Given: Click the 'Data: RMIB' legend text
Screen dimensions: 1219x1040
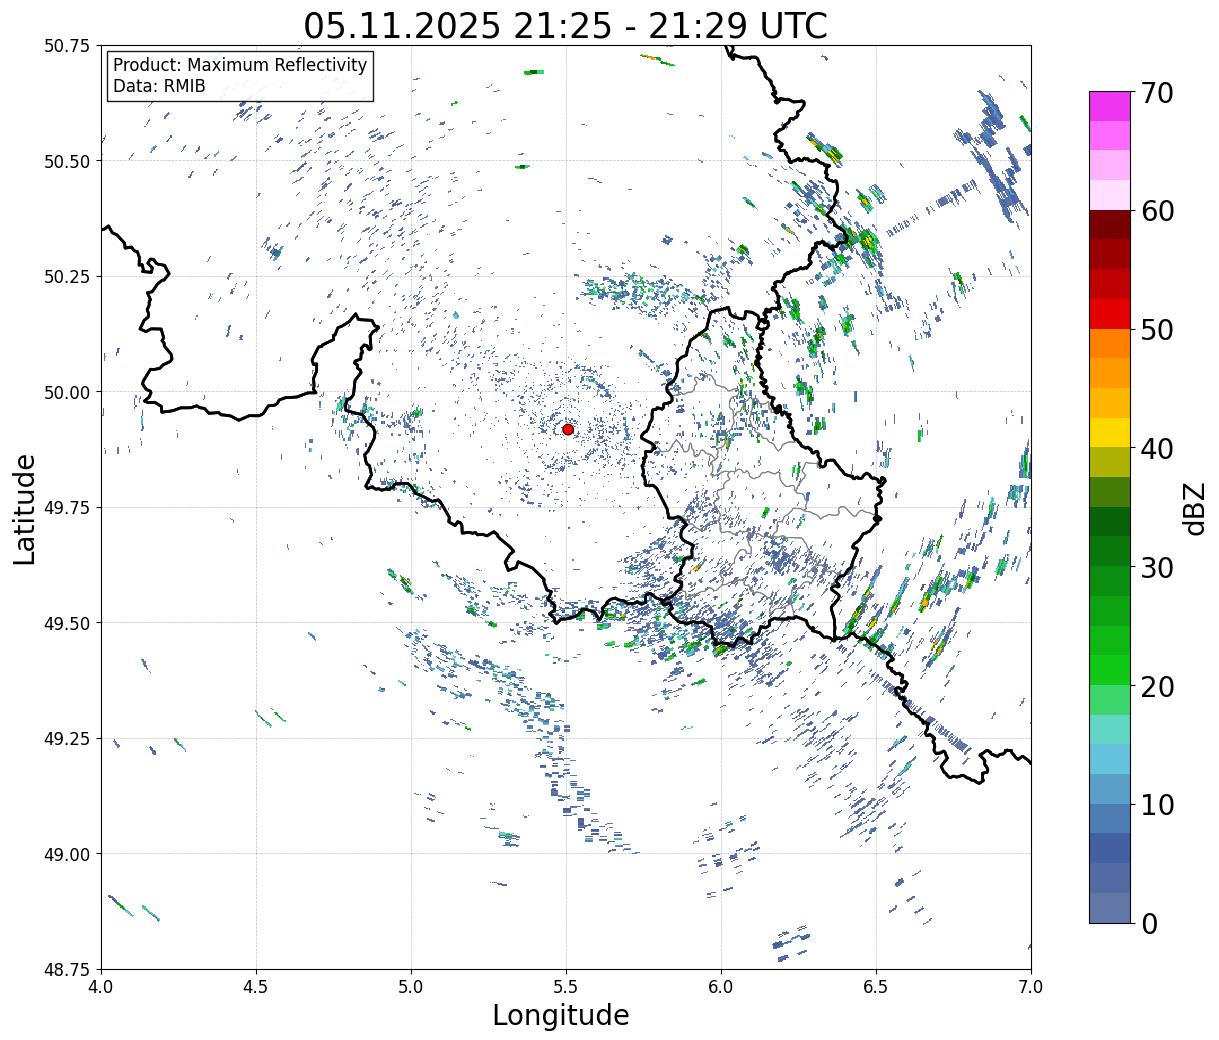Looking at the screenshot, I should pos(159,86).
